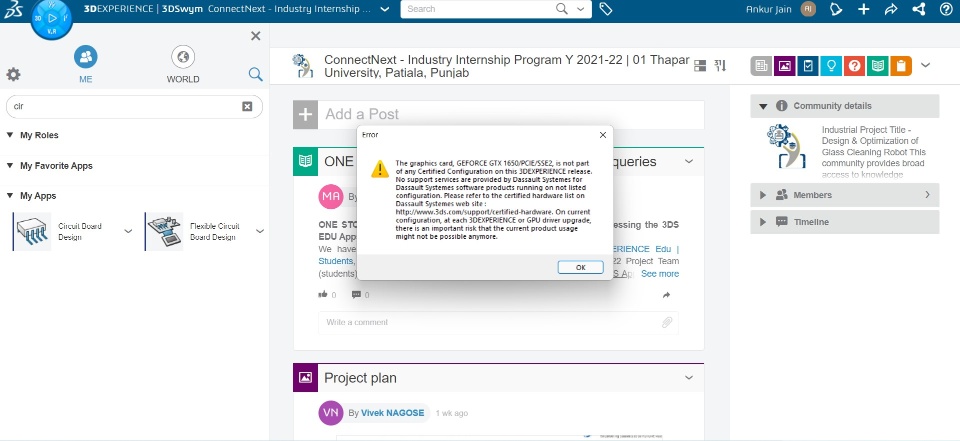
Task: Toggle the survey checklist filter
Action: 807,66
